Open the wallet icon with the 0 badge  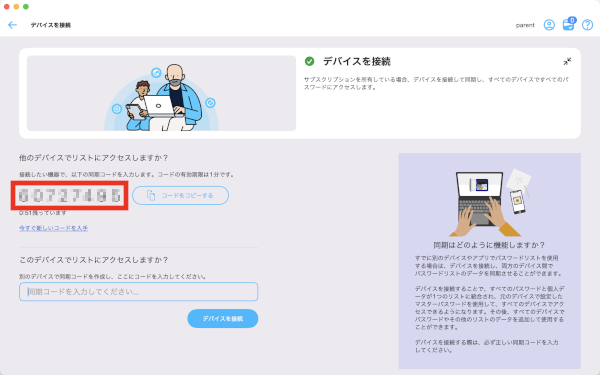569,24
